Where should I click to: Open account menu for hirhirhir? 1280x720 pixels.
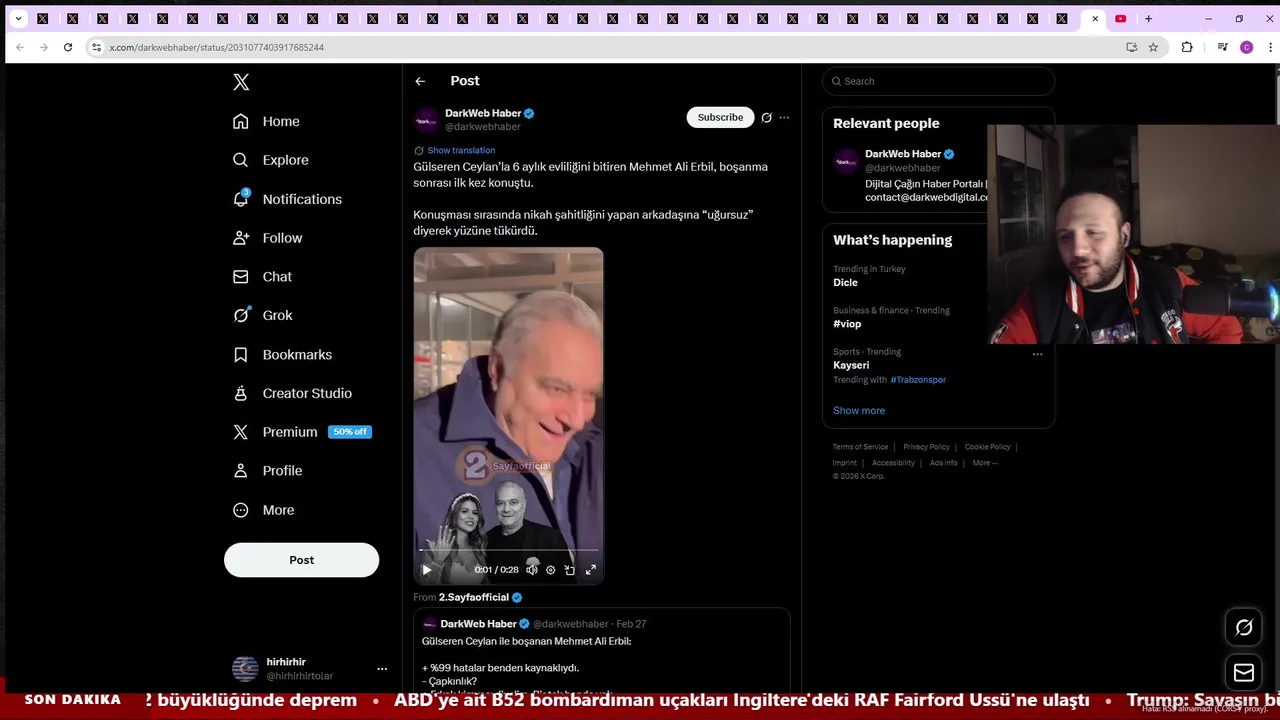coord(381,668)
